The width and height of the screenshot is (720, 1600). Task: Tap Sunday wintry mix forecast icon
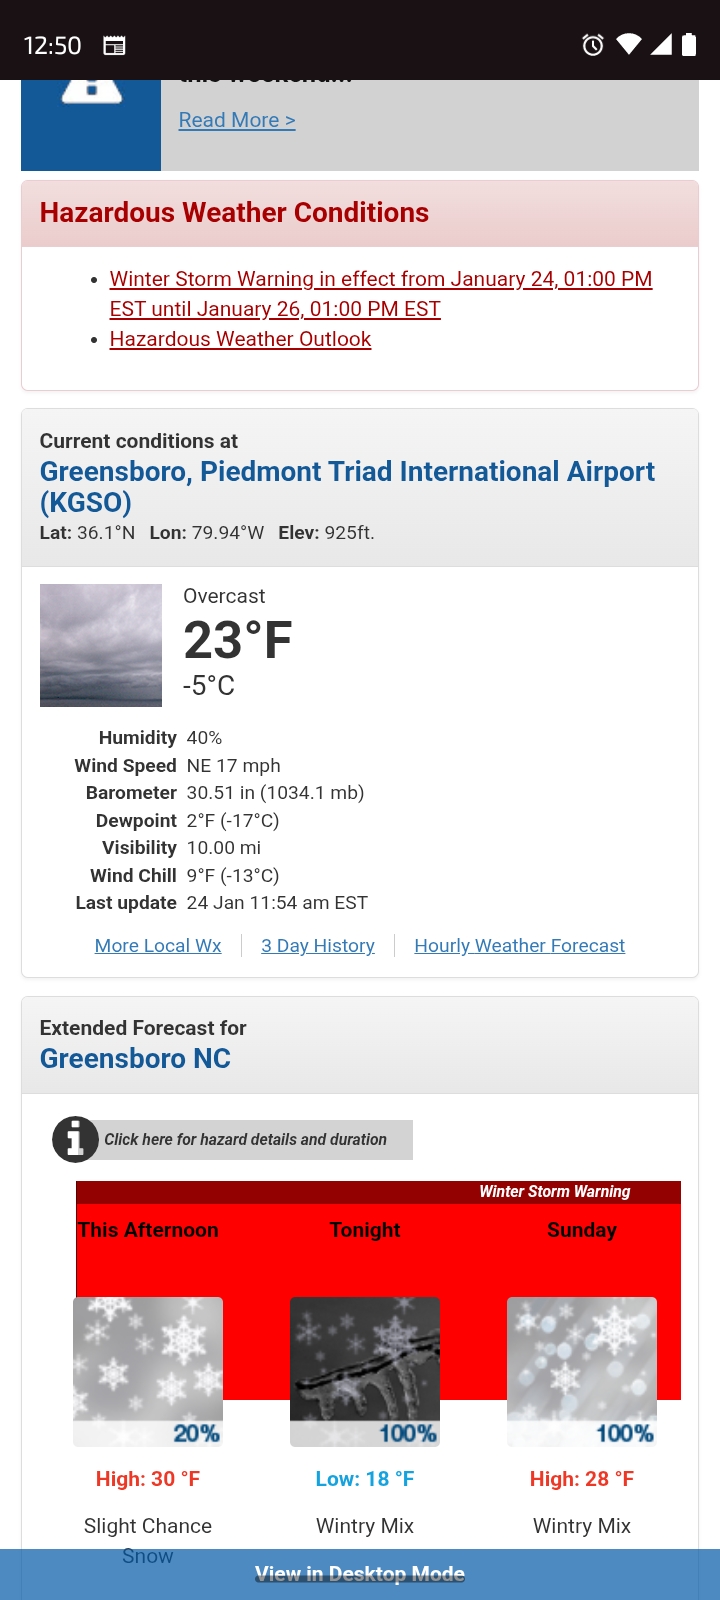pos(582,1371)
